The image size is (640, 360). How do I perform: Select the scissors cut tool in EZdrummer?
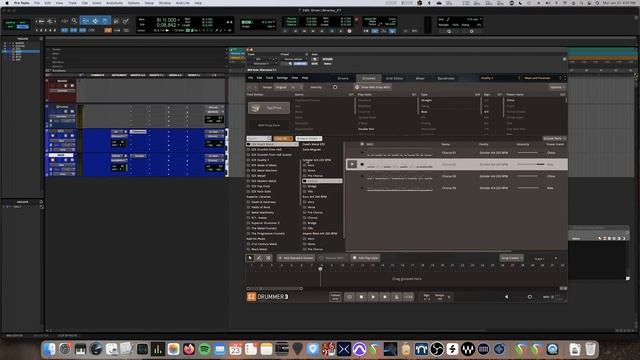point(259,258)
